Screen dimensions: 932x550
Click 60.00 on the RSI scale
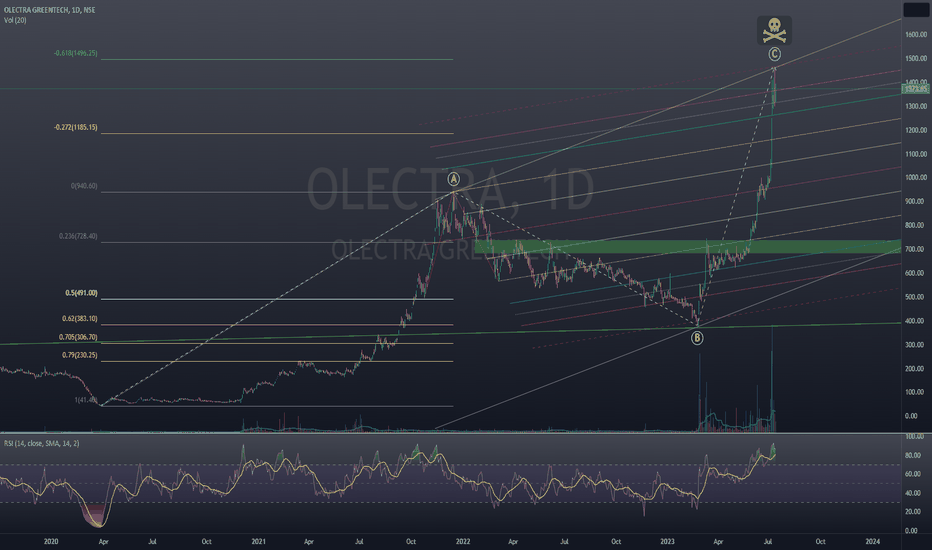click(912, 474)
